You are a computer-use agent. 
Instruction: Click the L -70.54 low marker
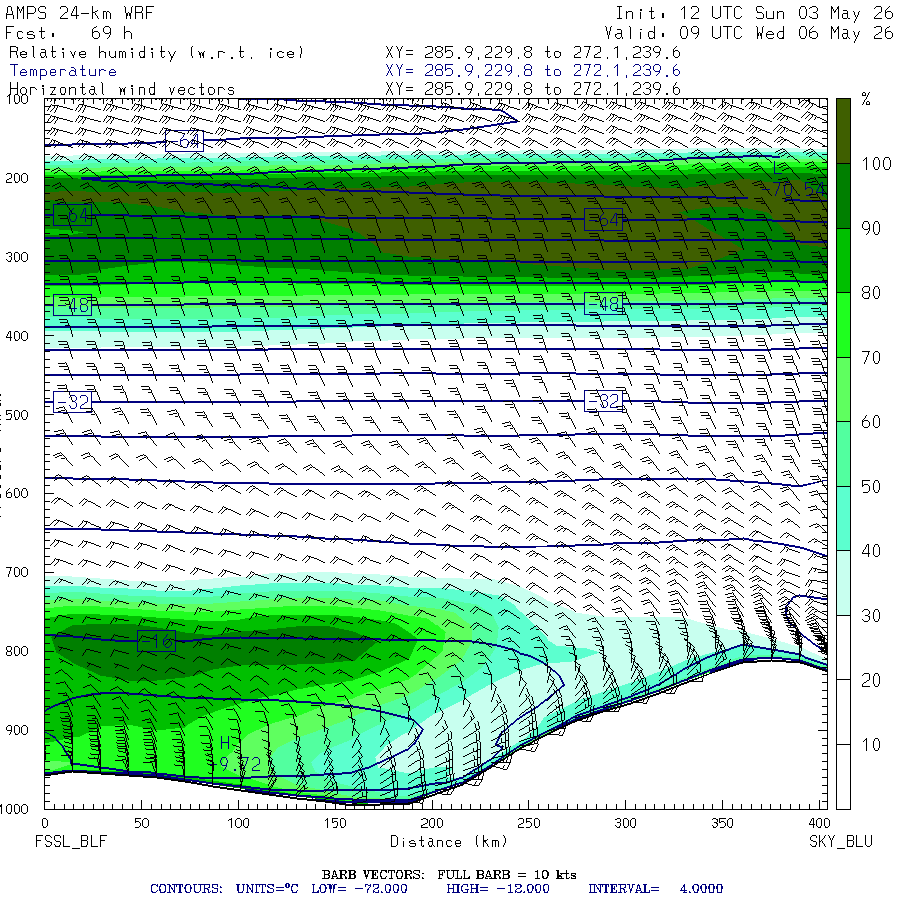tap(796, 179)
